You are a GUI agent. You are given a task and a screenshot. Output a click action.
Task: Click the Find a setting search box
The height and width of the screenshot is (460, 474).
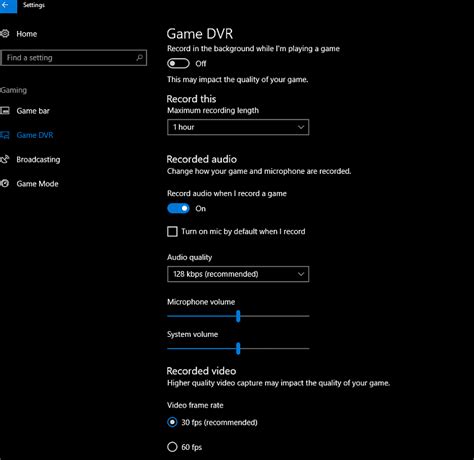pyautogui.click(x=73, y=58)
